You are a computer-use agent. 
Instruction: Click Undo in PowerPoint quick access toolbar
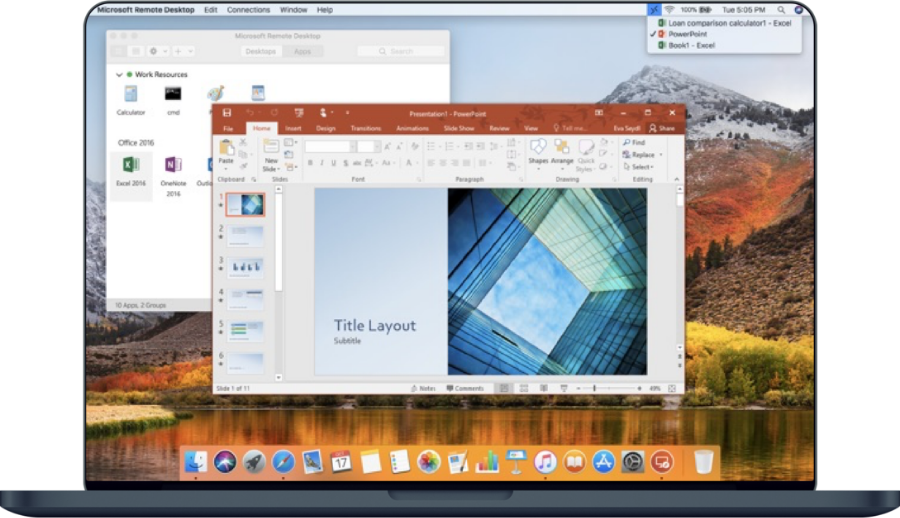point(249,113)
